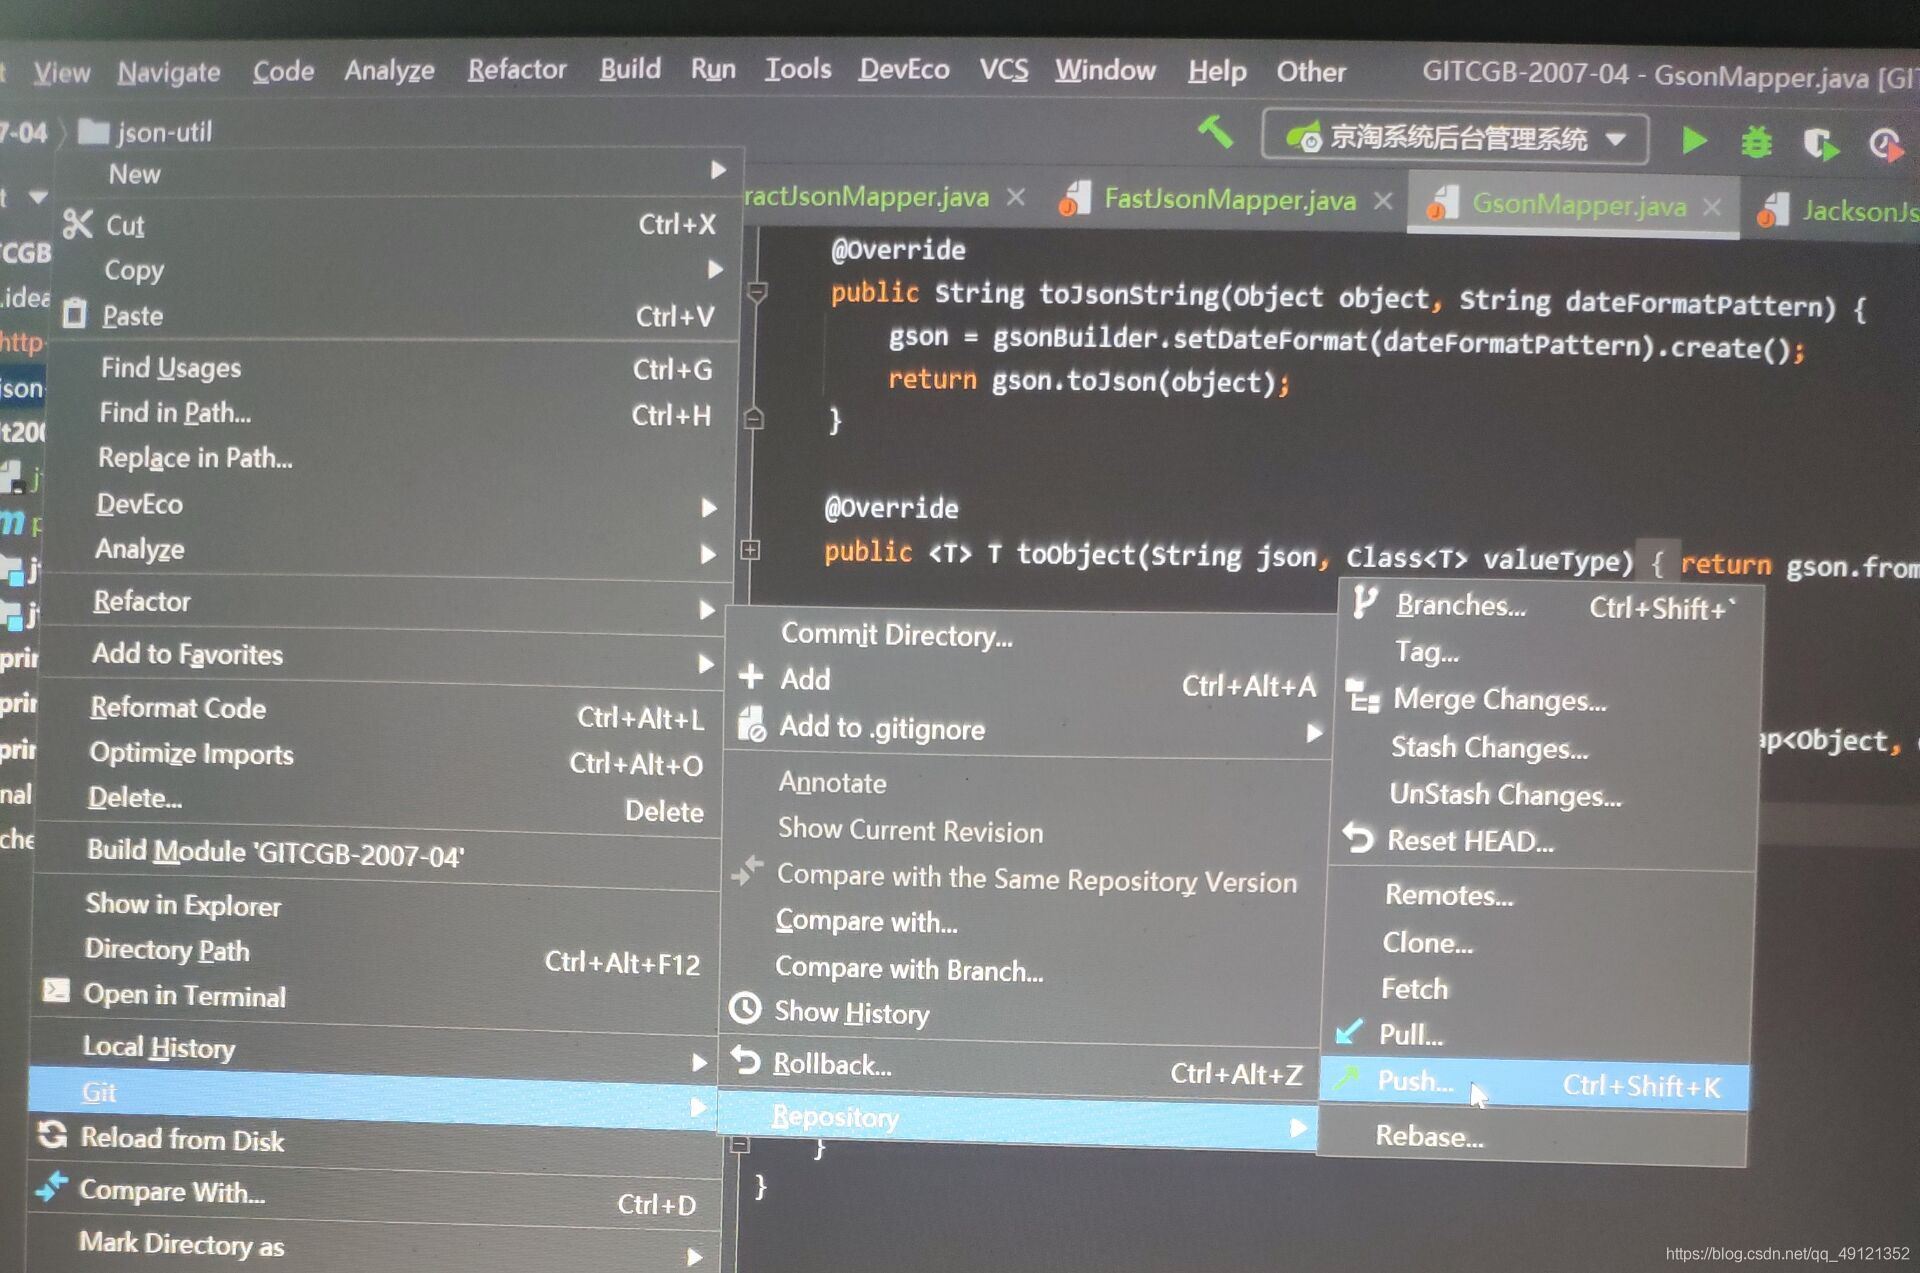Click the Show History clock icon

(x=745, y=1008)
